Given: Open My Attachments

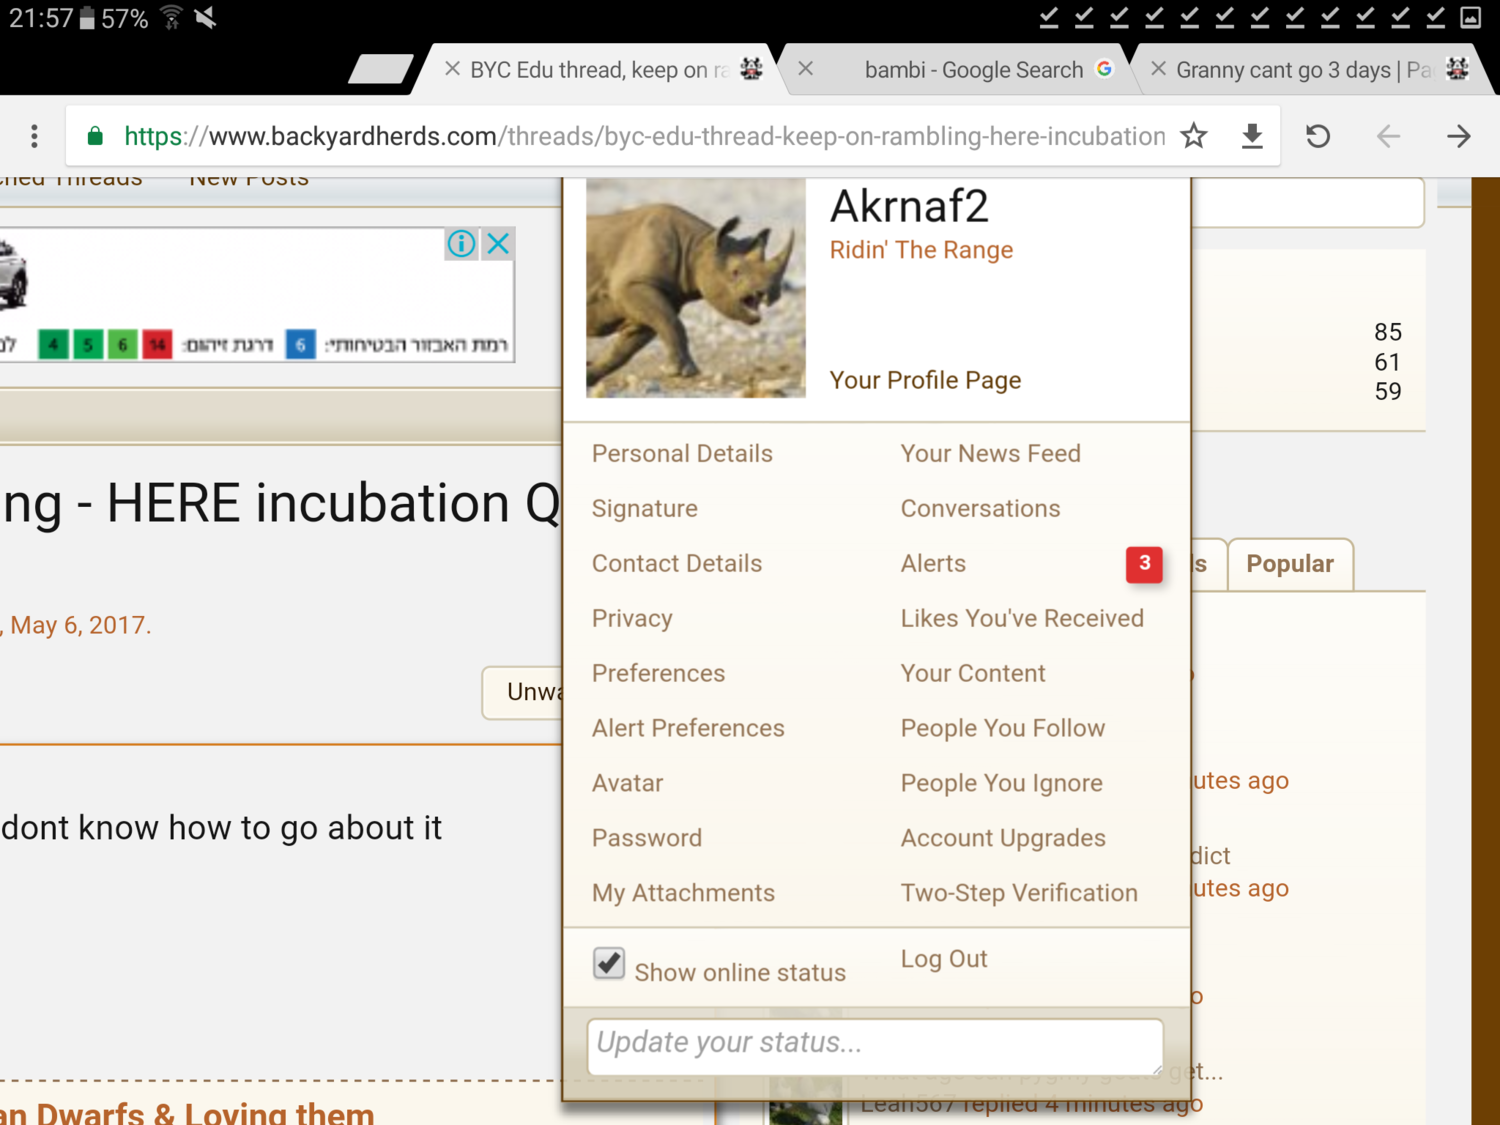Looking at the screenshot, I should (x=683, y=894).
